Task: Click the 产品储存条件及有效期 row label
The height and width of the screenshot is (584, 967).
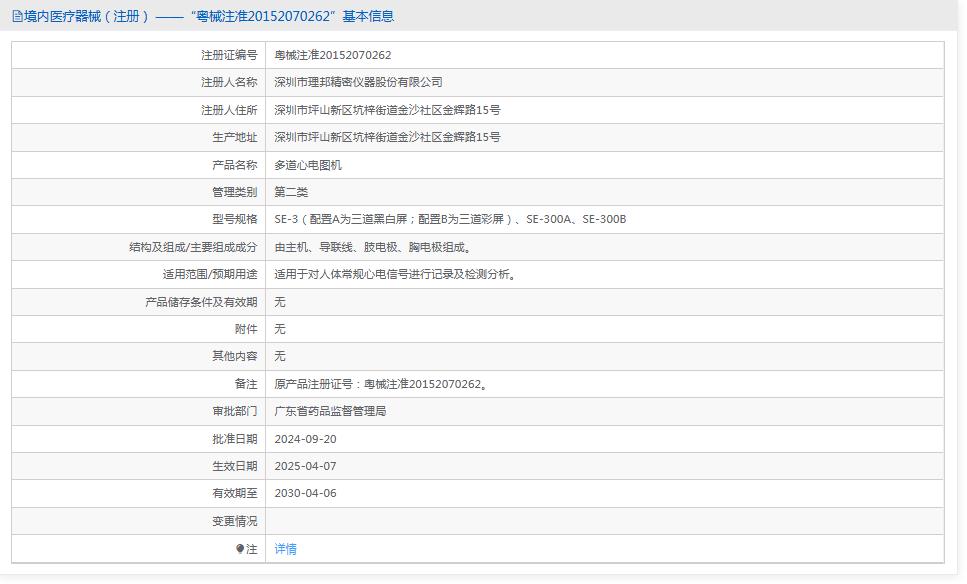Action: (201, 302)
